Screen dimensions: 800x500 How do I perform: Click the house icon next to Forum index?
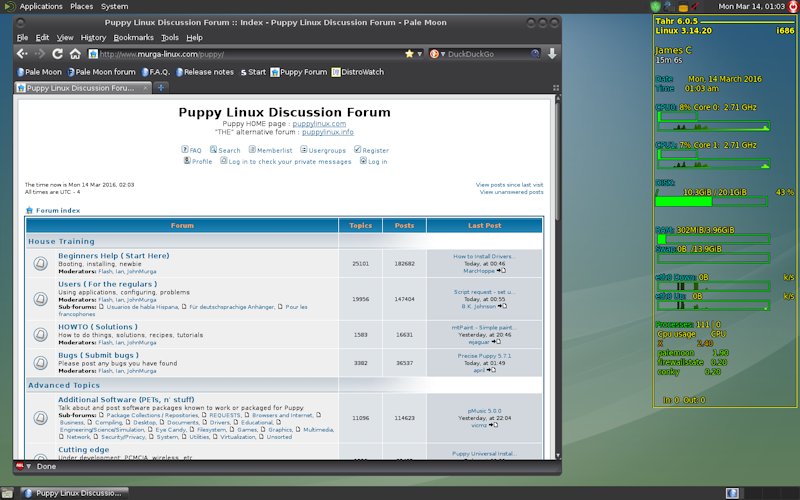tap(30, 210)
